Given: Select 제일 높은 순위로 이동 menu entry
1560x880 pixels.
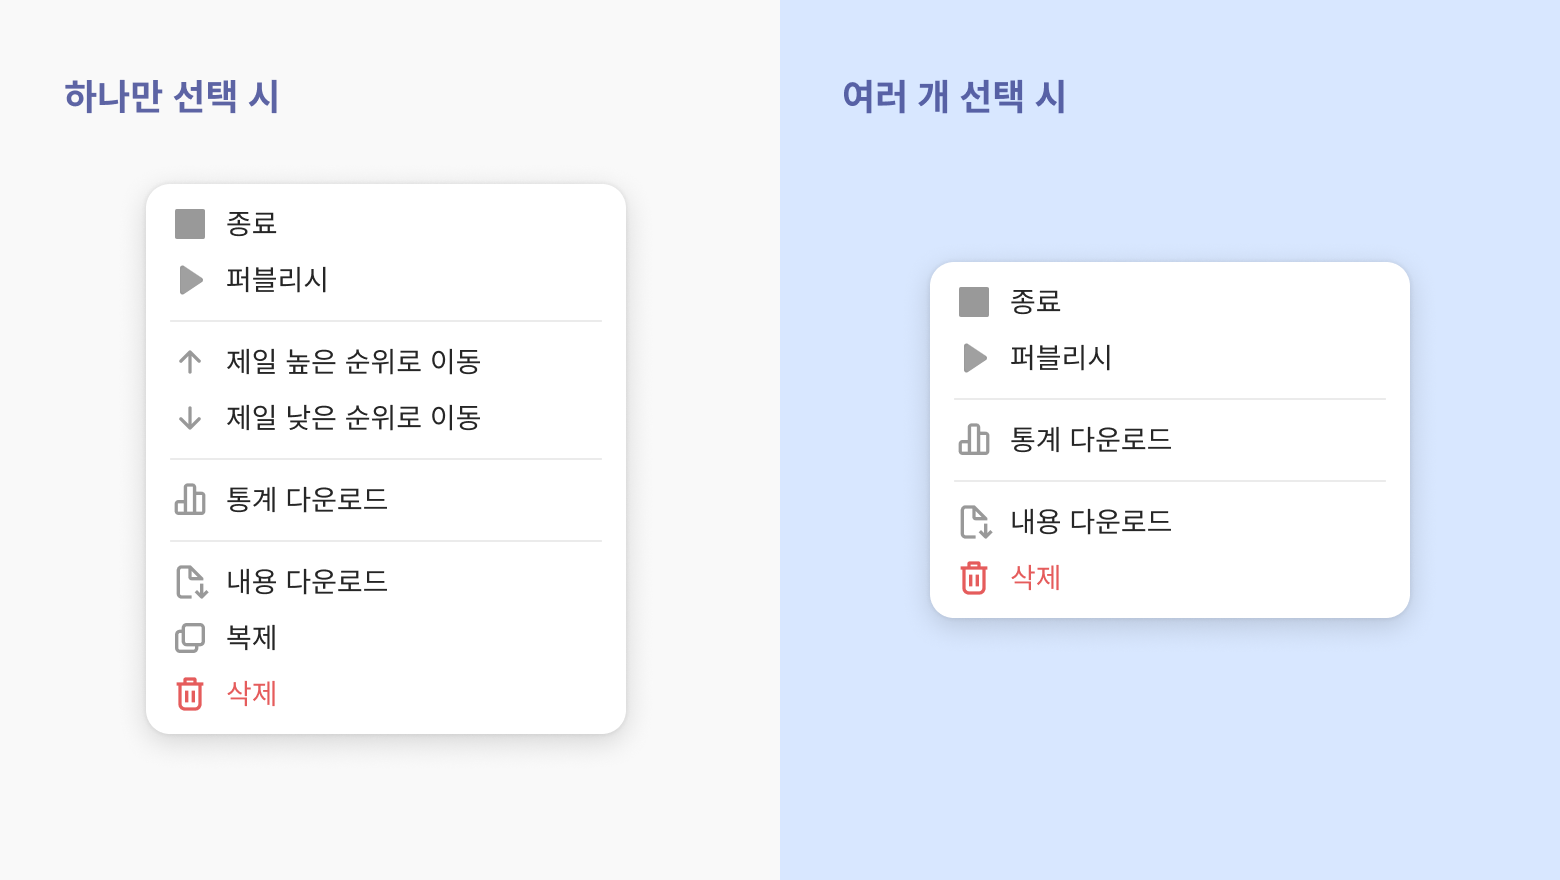Looking at the screenshot, I should click(386, 361).
